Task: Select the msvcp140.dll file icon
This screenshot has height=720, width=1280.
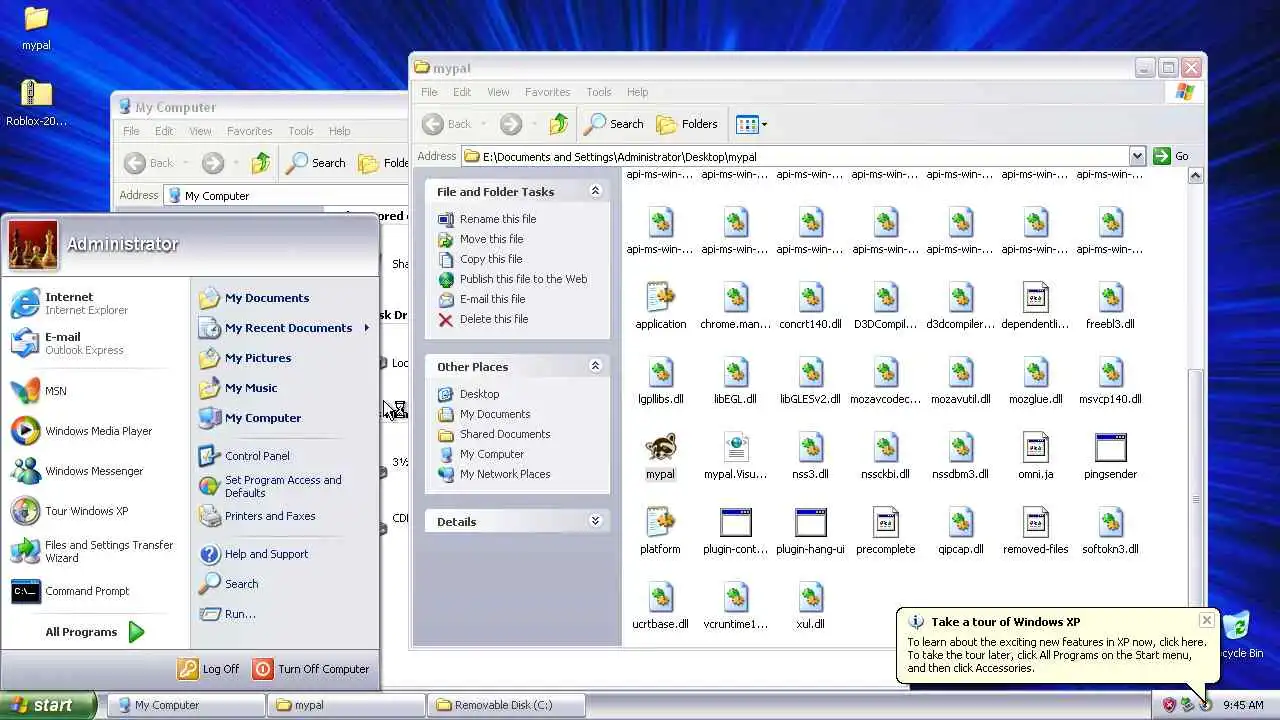Action: 1110,372
